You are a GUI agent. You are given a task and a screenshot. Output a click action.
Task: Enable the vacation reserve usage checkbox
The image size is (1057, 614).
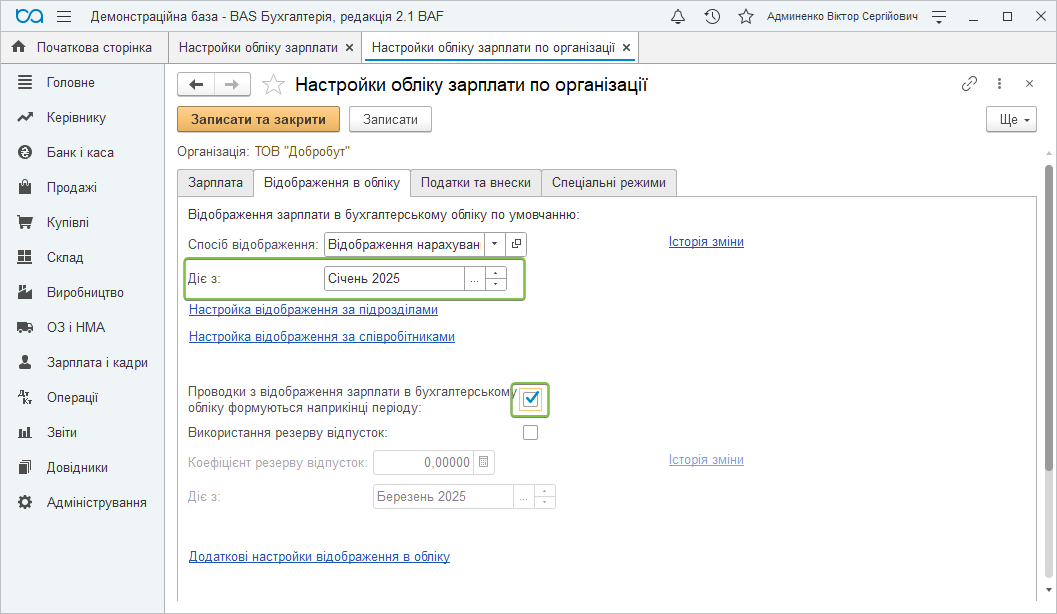click(530, 433)
